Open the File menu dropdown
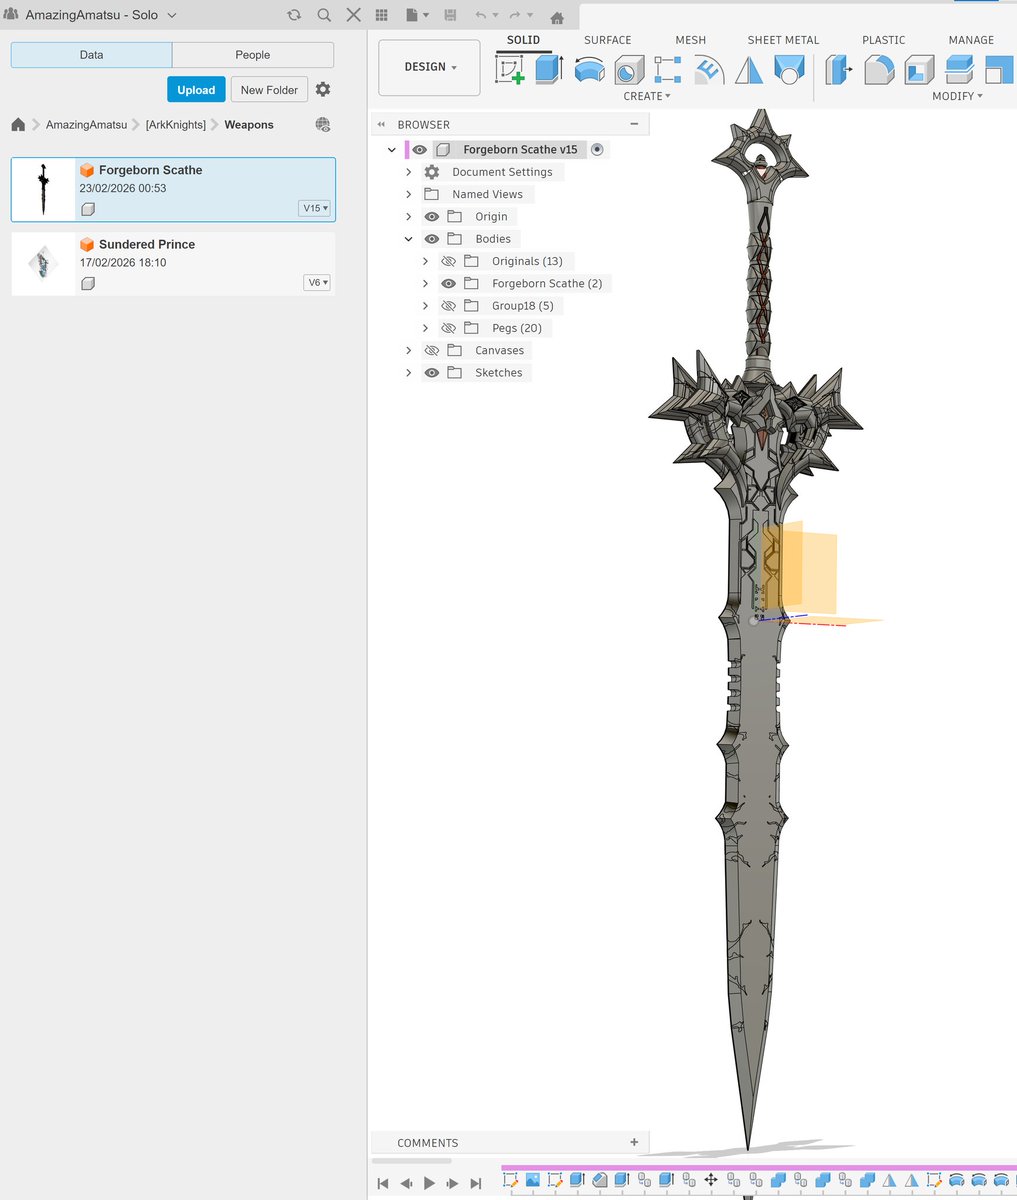This screenshot has width=1017, height=1200. [x=417, y=16]
